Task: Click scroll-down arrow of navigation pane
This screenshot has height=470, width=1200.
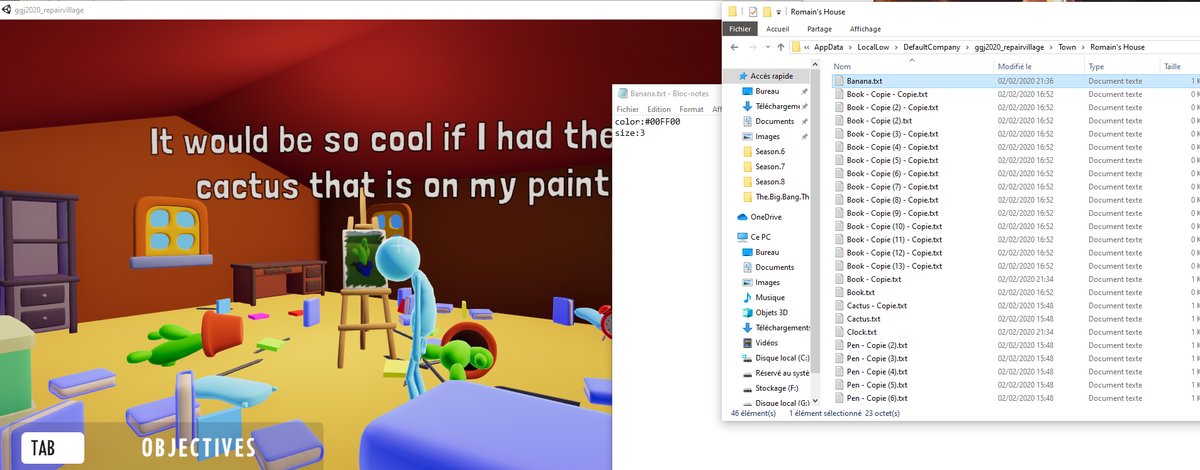Action: (817, 401)
